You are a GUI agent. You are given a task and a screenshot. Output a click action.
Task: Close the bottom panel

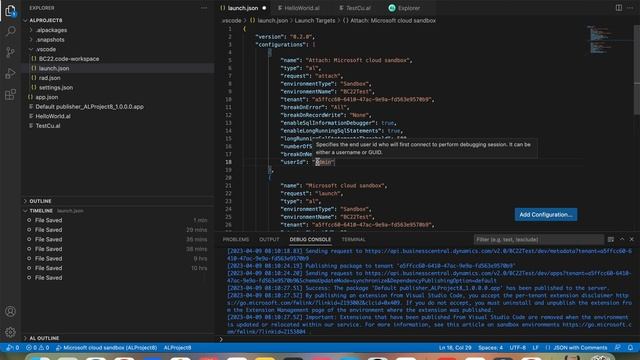click(x=631, y=240)
